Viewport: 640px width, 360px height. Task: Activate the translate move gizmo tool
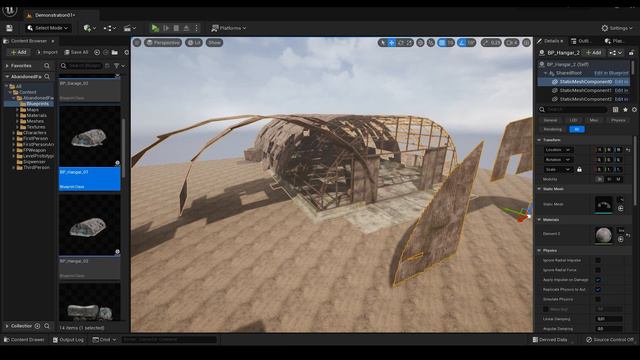click(391, 42)
